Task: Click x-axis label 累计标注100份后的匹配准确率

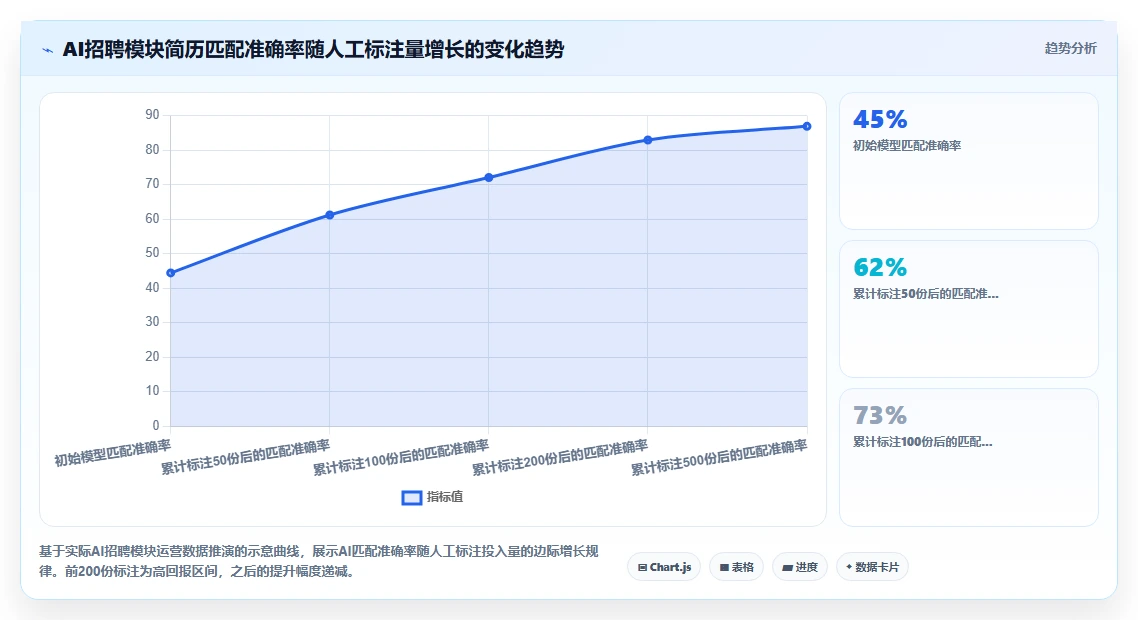Action: click(x=401, y=457)
